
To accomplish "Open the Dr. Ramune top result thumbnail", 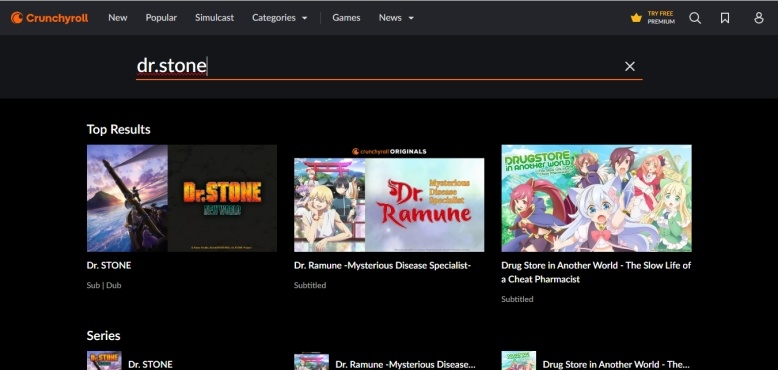I will (389, 198).
